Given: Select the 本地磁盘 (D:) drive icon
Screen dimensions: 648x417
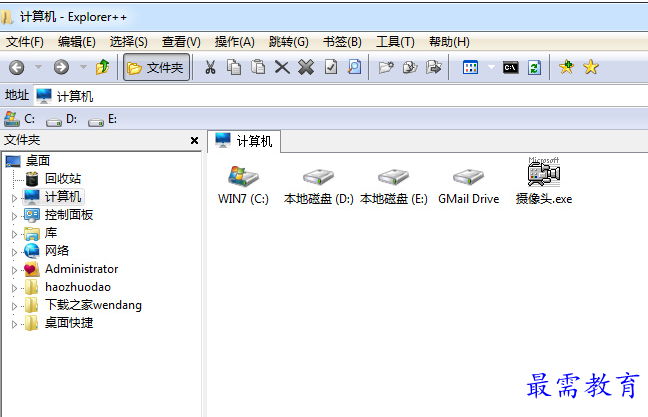Looking at the screenshot, I should [318, 186].
